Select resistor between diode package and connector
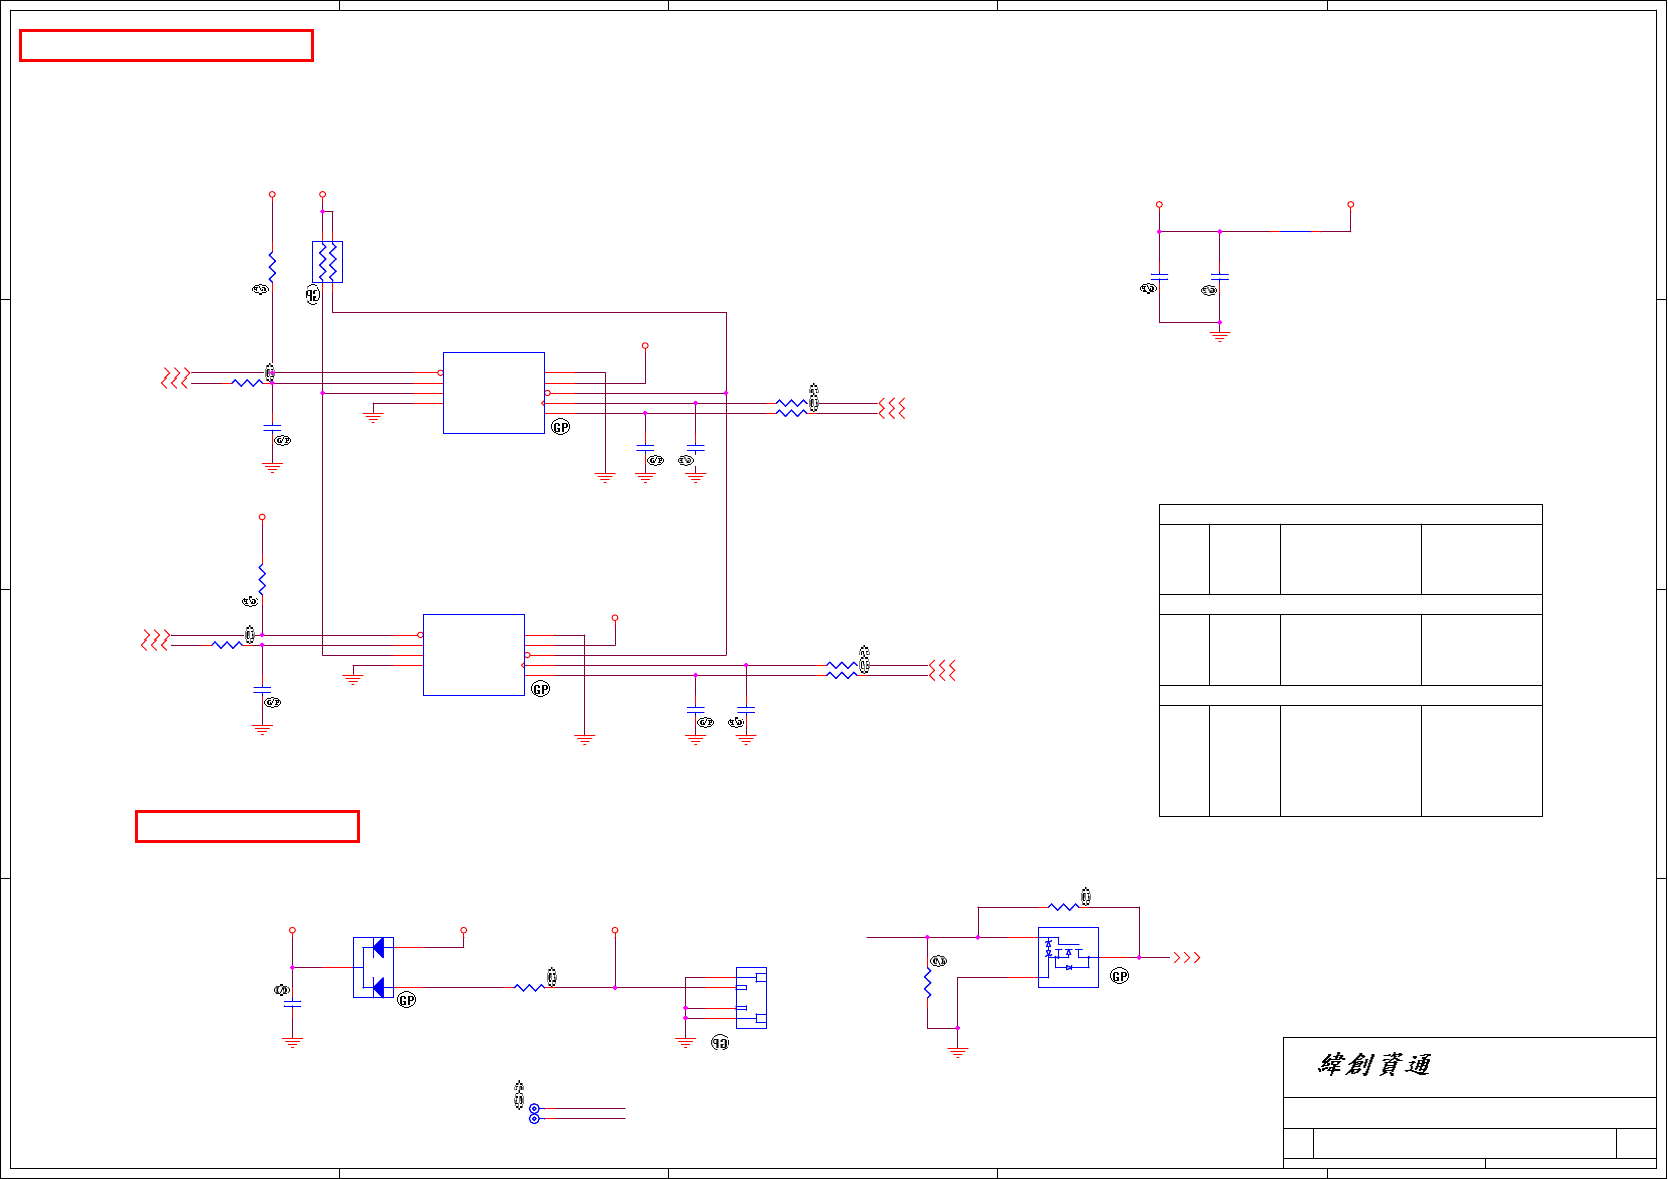 coord(530,987)
